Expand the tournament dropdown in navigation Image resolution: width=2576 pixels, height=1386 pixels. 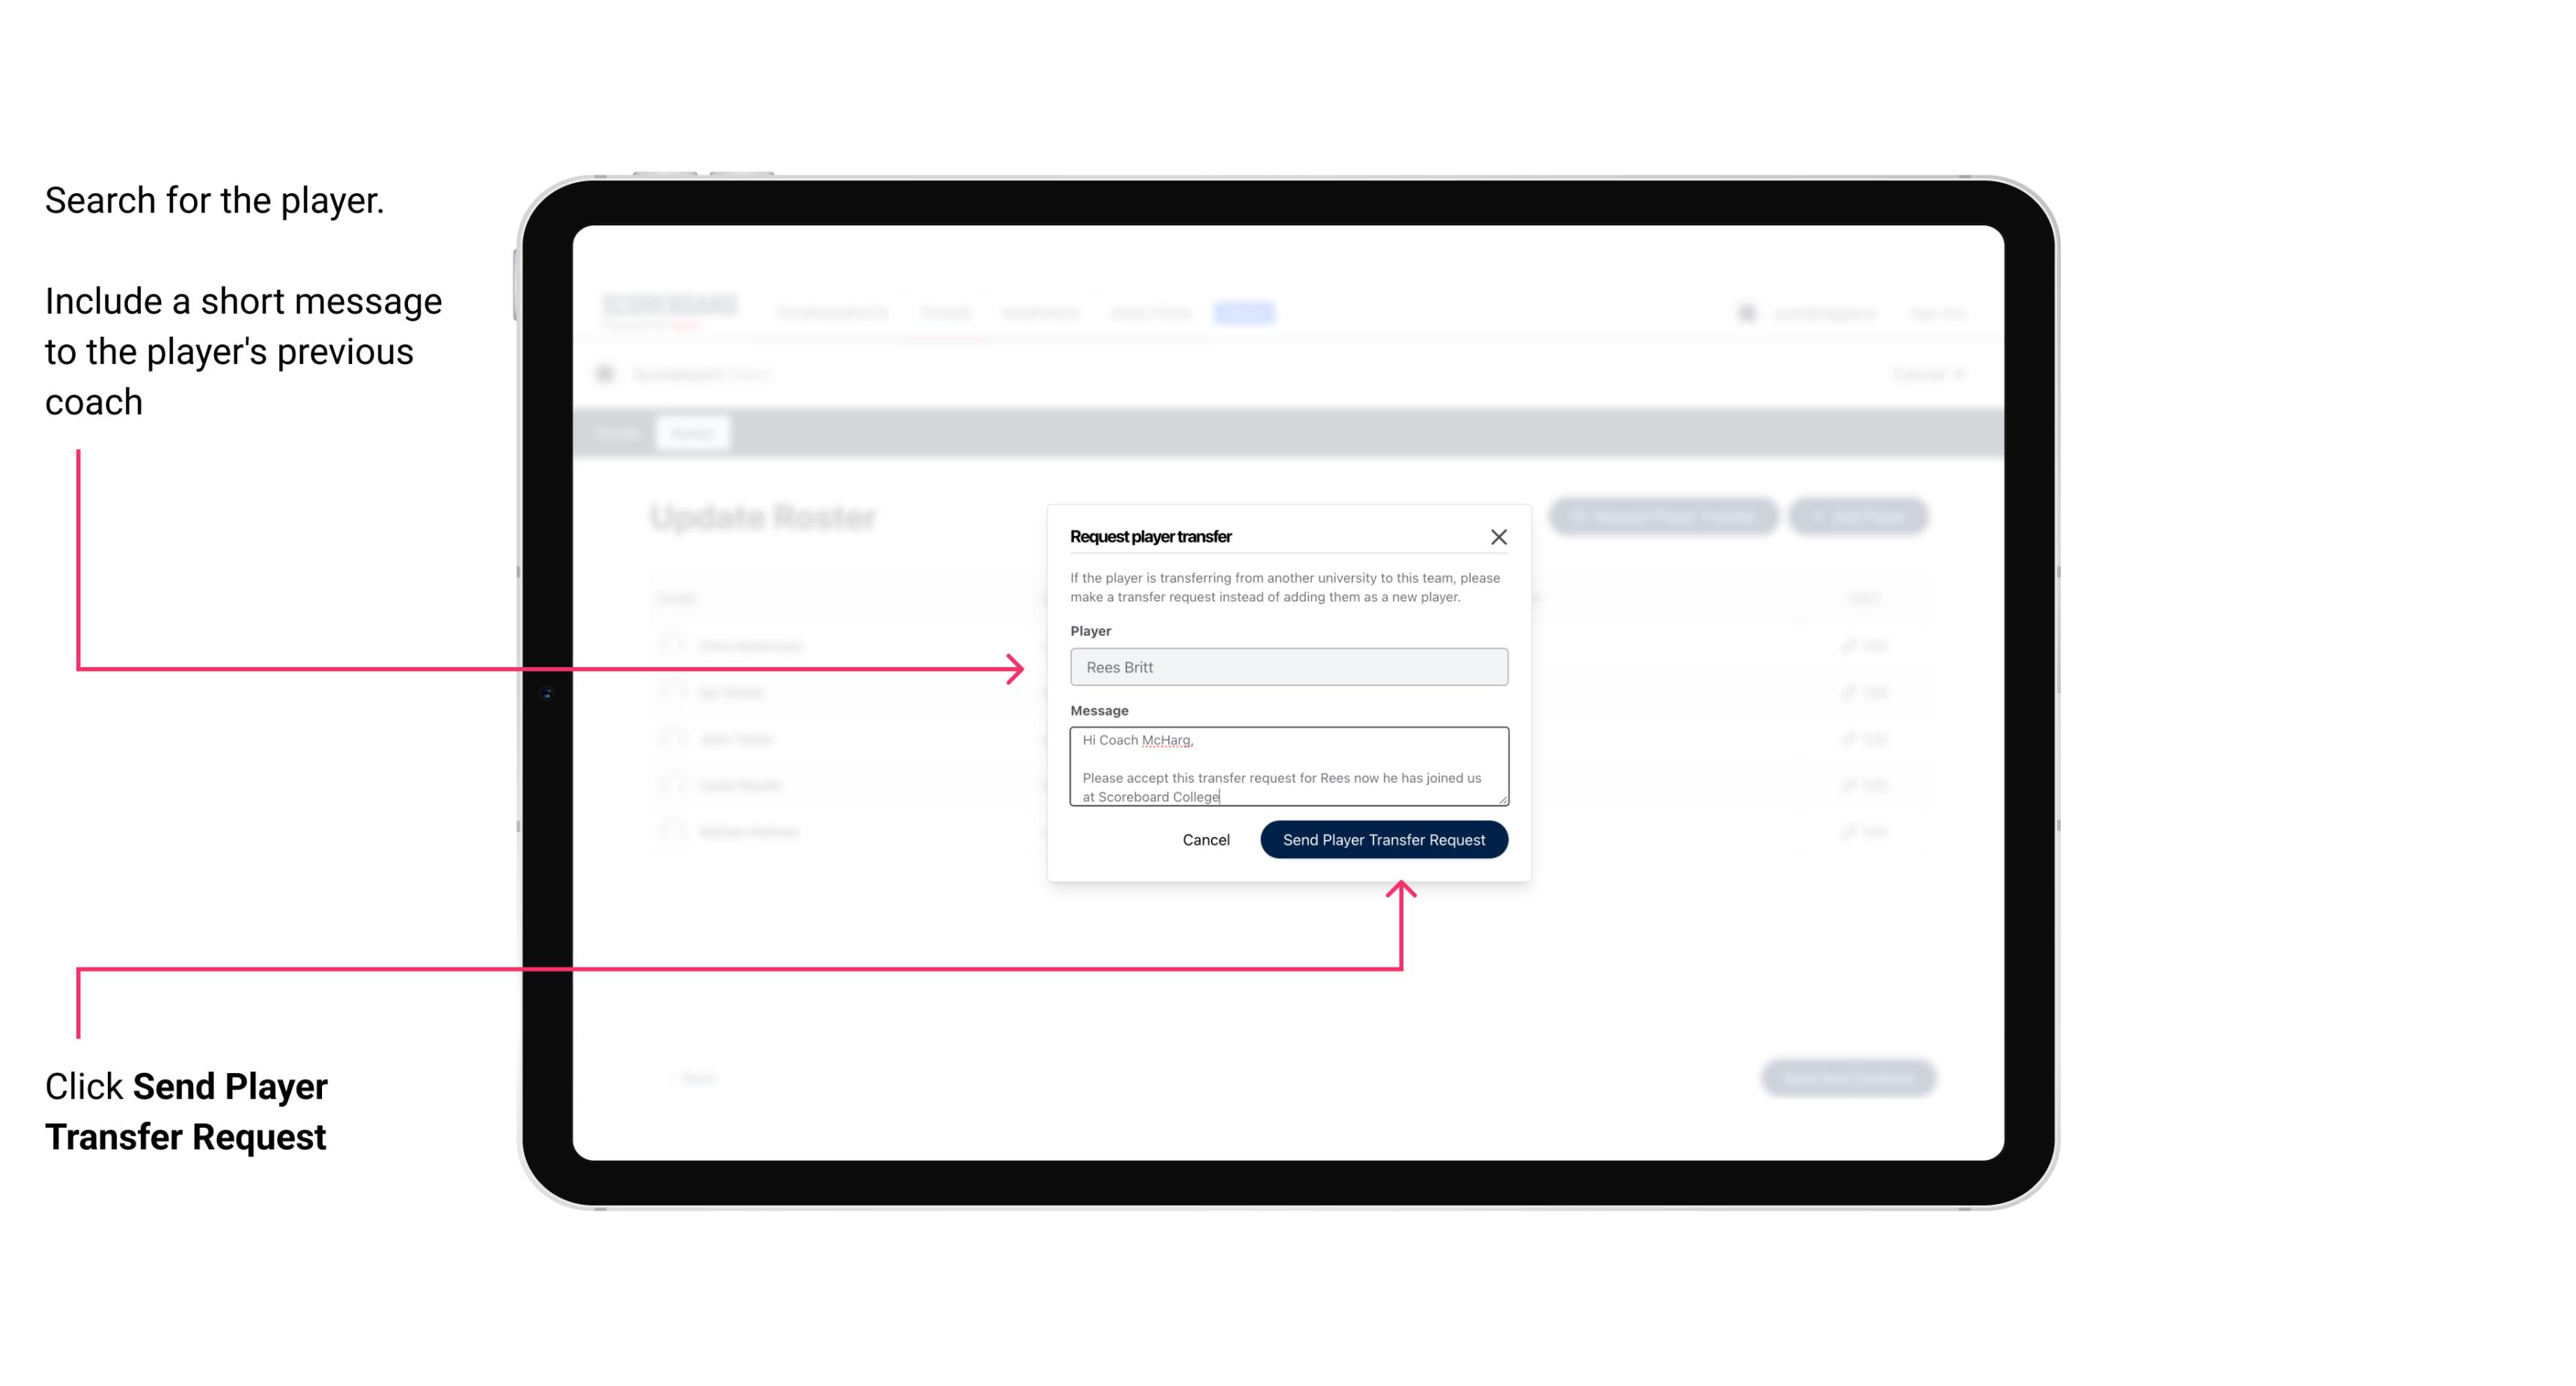[836, 312]
